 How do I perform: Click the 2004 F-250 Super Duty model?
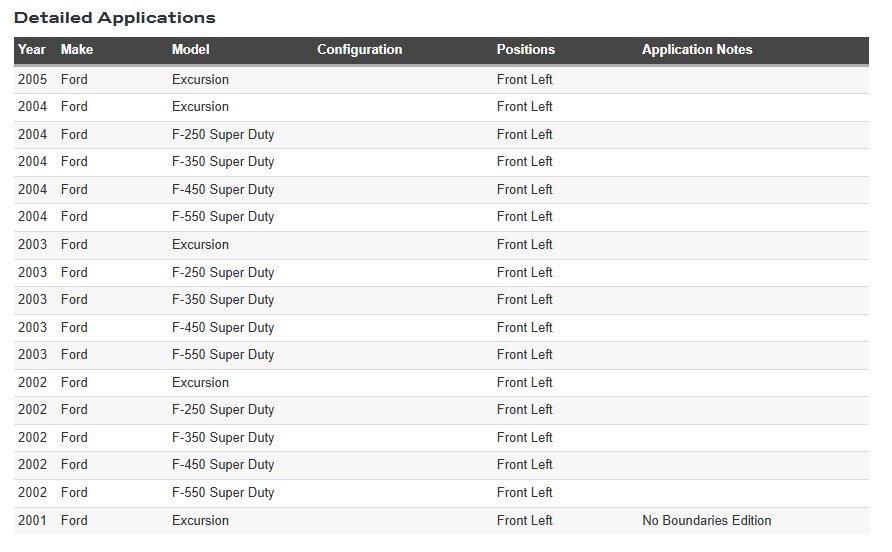click(x=223, y=135)
